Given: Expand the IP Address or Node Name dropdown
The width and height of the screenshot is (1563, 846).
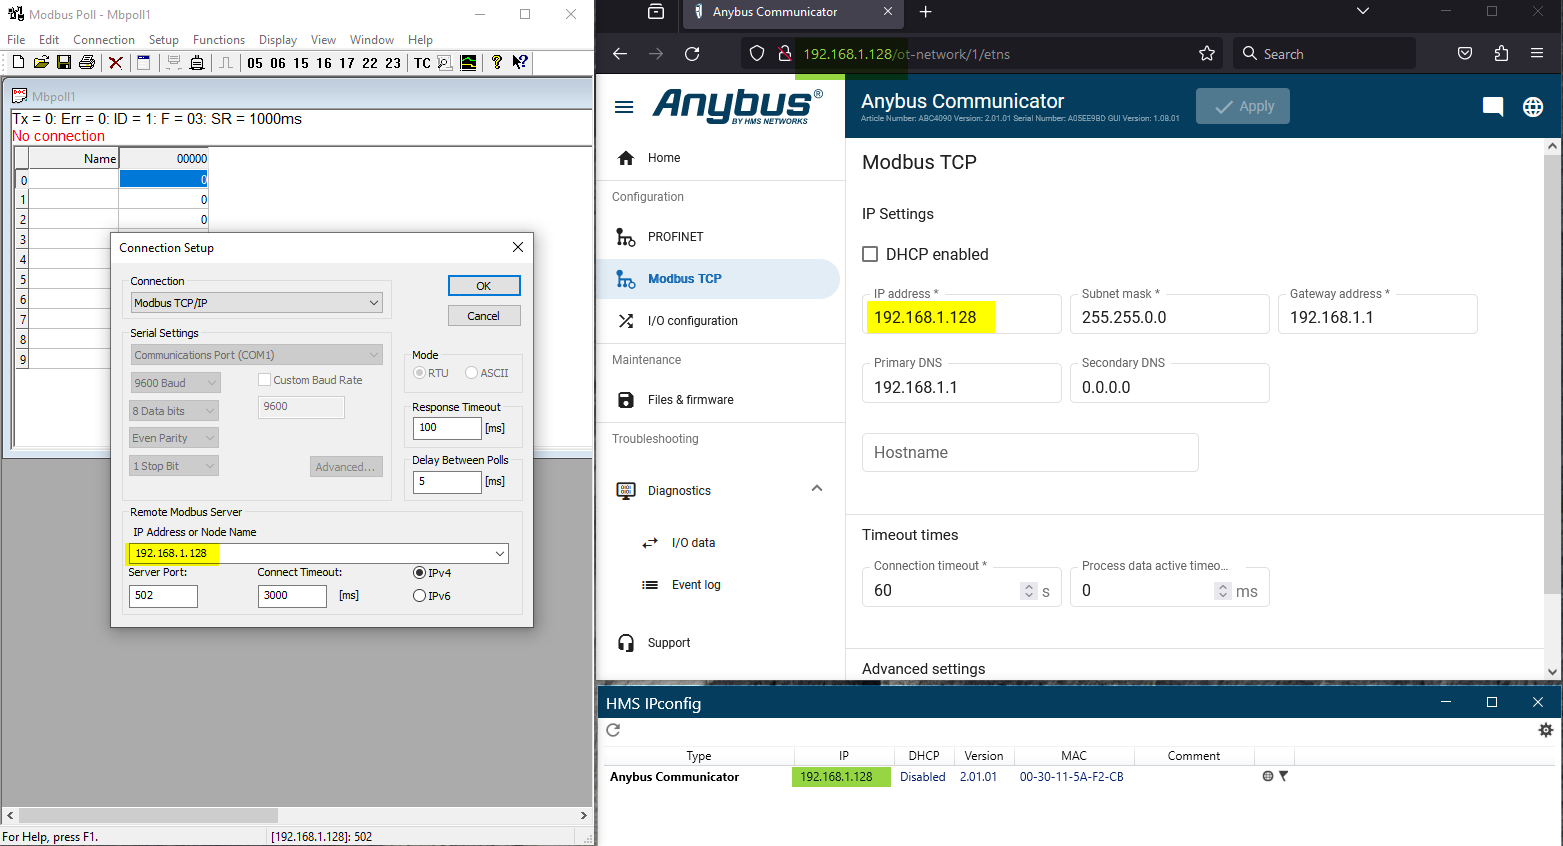Looking at the screenshot, I should [499, 554].
